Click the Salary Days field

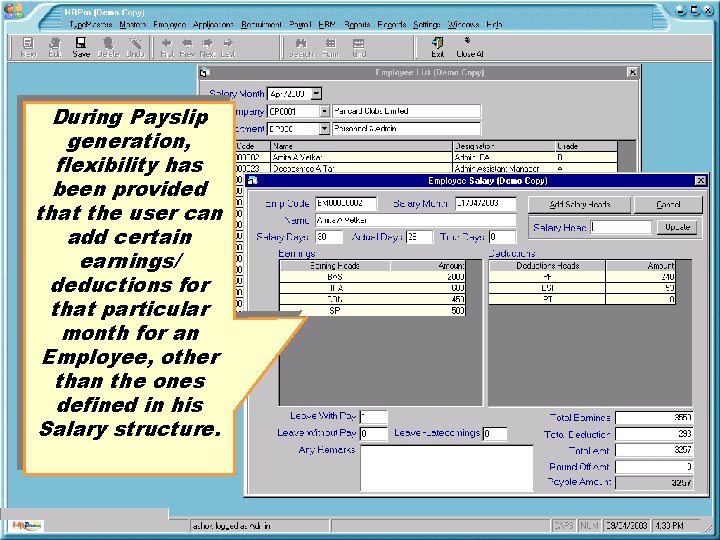coord(329,237)
